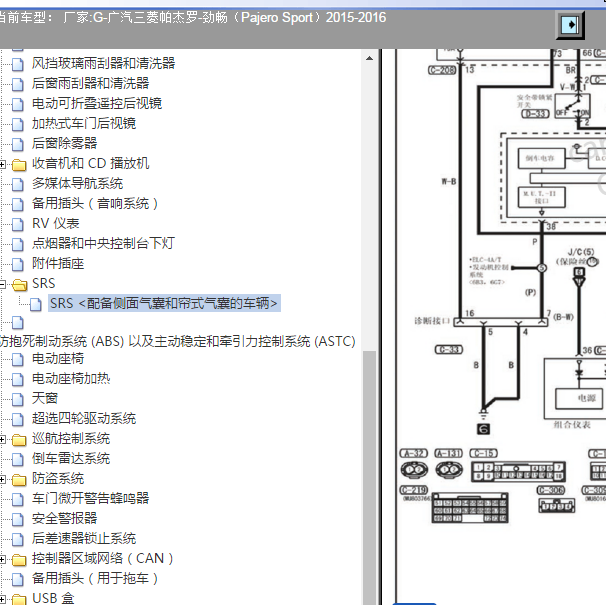Select 收音机和 CD 播放机 folder label

coord(90,164)
